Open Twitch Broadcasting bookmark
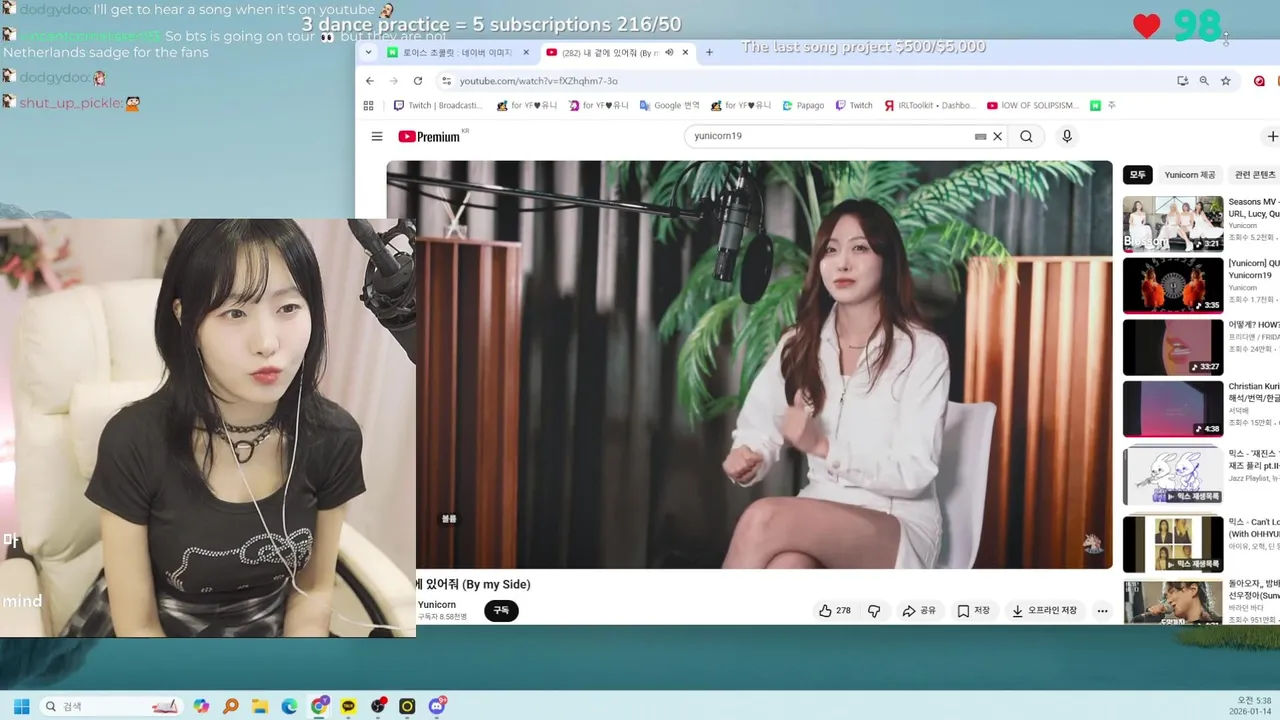The height and width of the screenshot is (720, 1280). click(x=438, y=105)
